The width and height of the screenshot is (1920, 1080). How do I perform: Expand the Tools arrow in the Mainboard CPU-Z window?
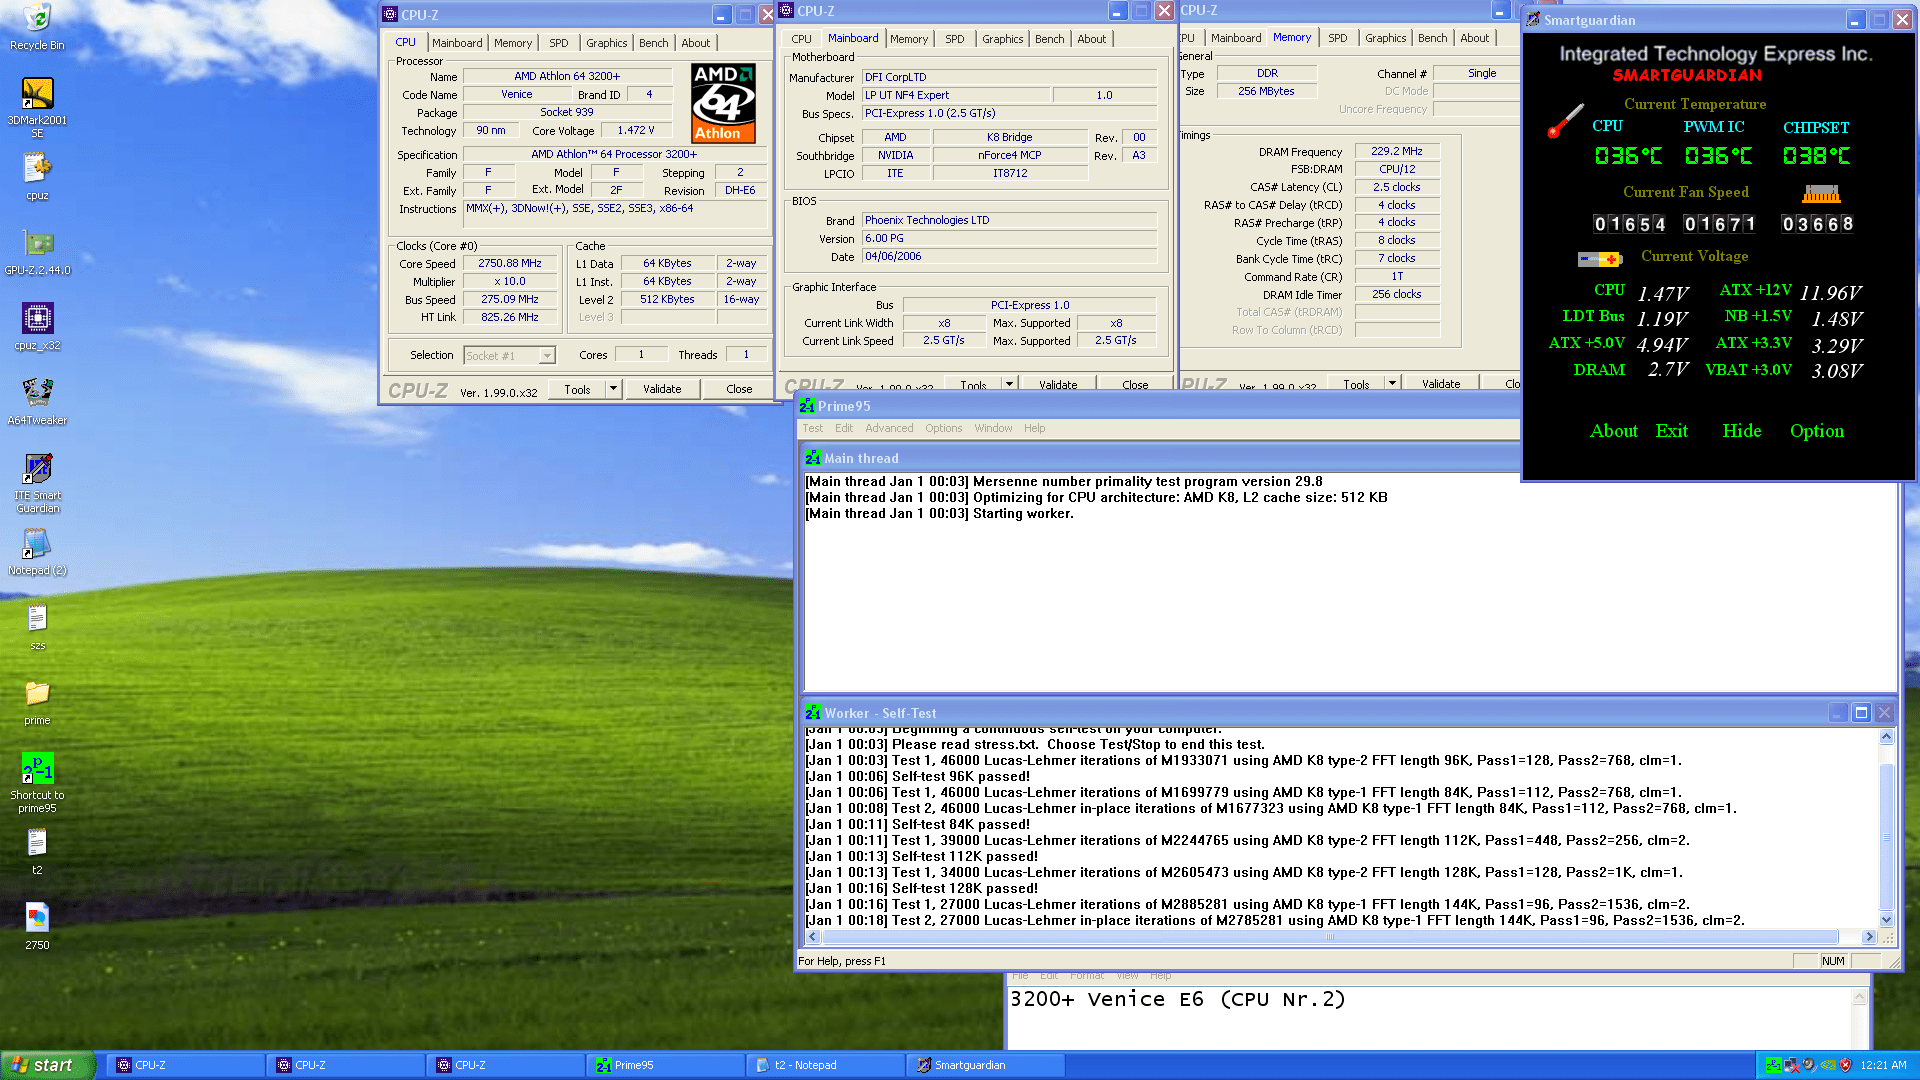coord(1009,384)
